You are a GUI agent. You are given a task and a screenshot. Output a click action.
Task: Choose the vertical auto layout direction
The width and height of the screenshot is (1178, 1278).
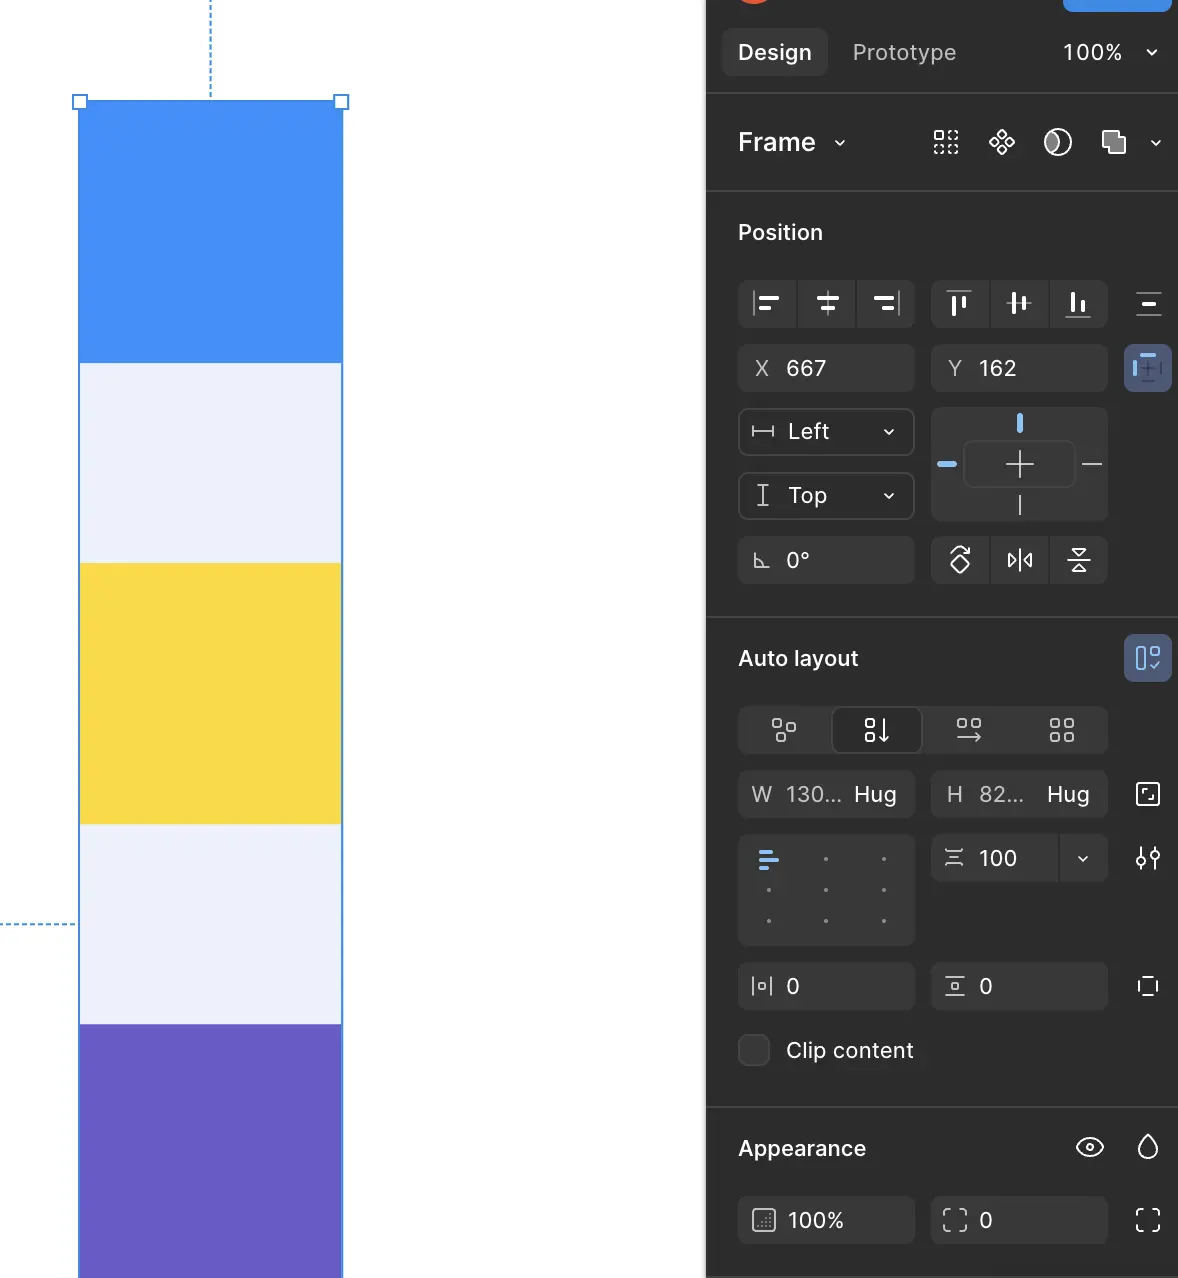(876, 730)
